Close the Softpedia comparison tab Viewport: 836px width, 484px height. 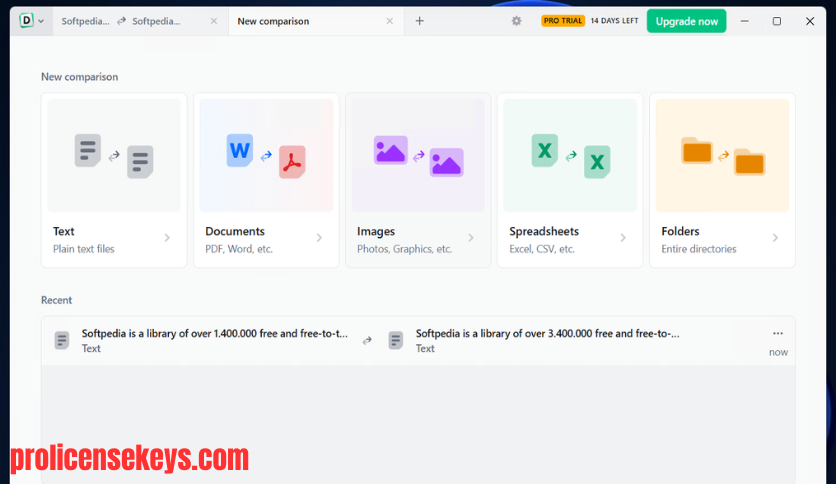point(214,21)
